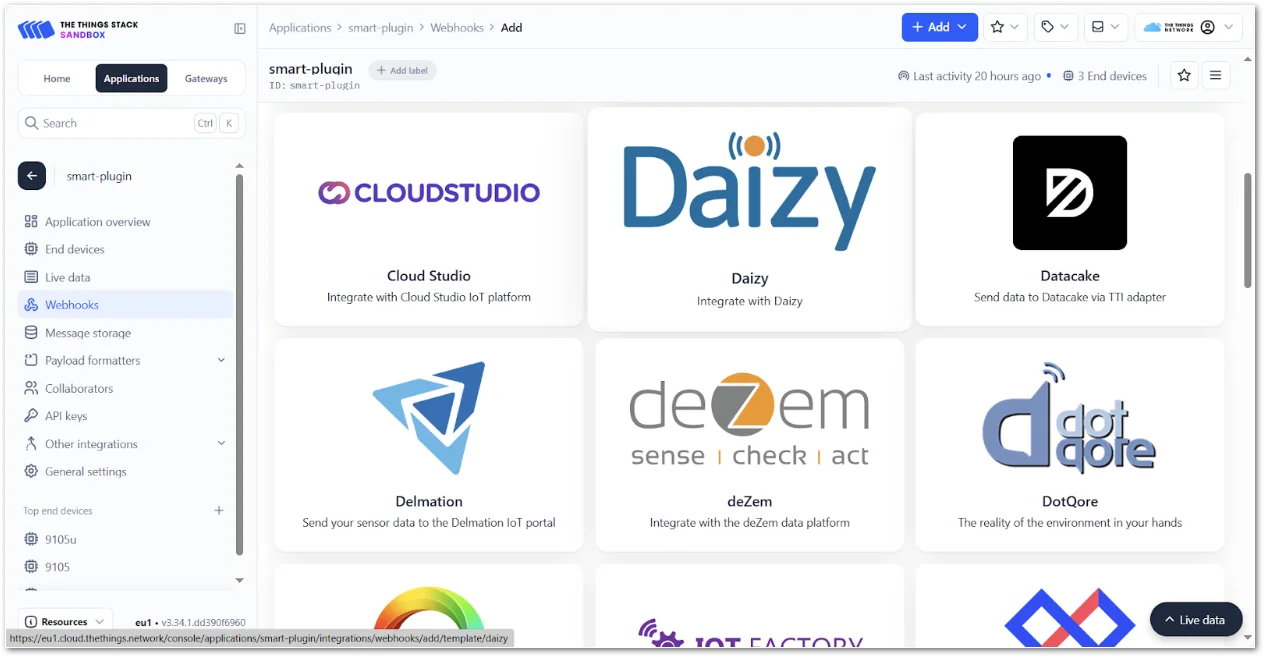
Task: Select the Datacake webhook template
Action: [1070, 219]
